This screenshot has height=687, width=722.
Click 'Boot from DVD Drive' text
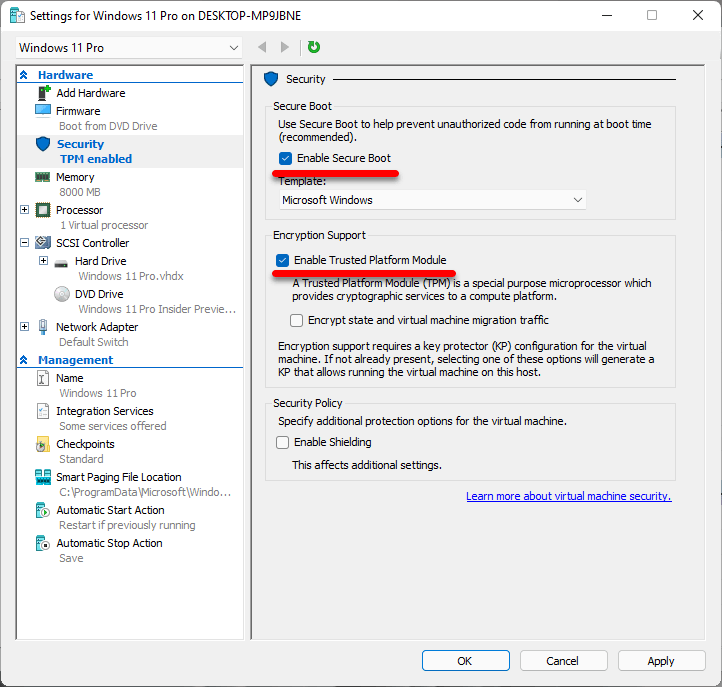click(x=108, y=126)
